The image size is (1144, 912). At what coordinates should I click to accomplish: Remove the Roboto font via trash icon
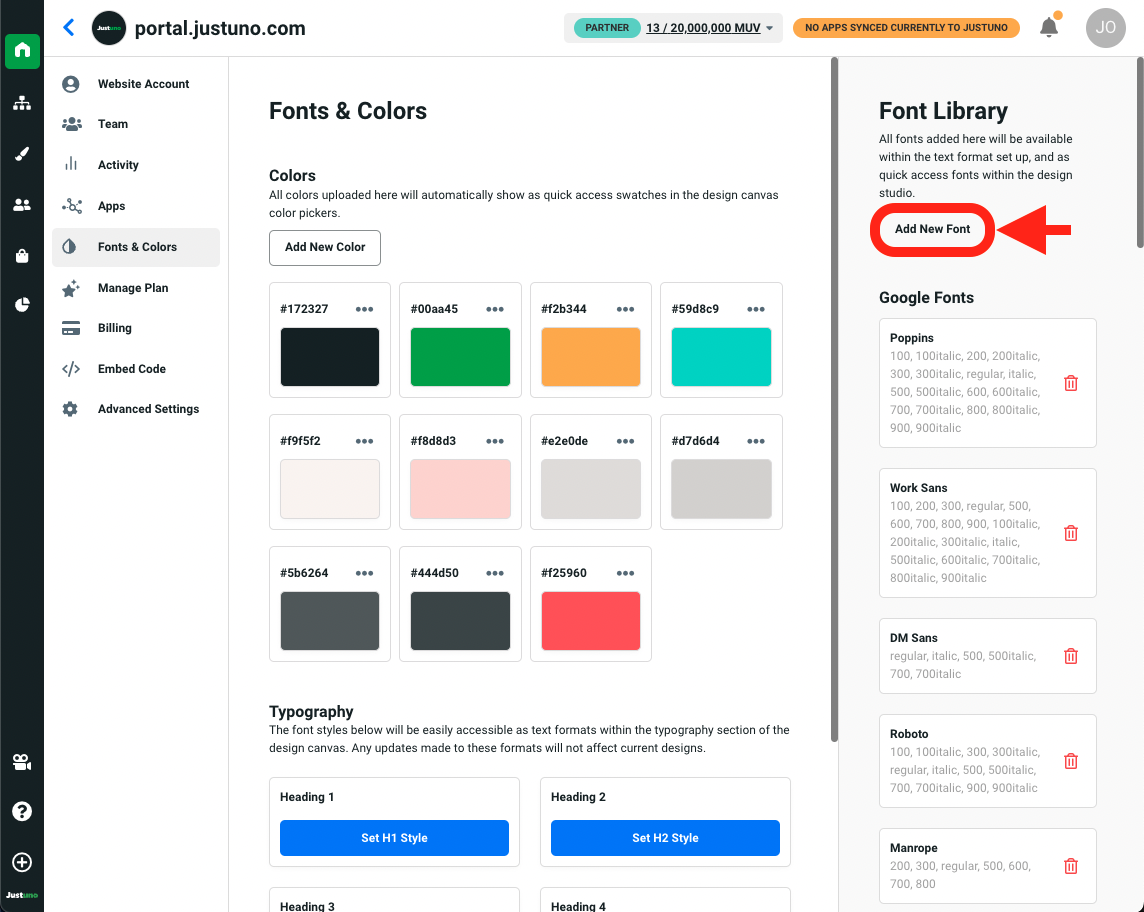click(x=1071, y=761)
